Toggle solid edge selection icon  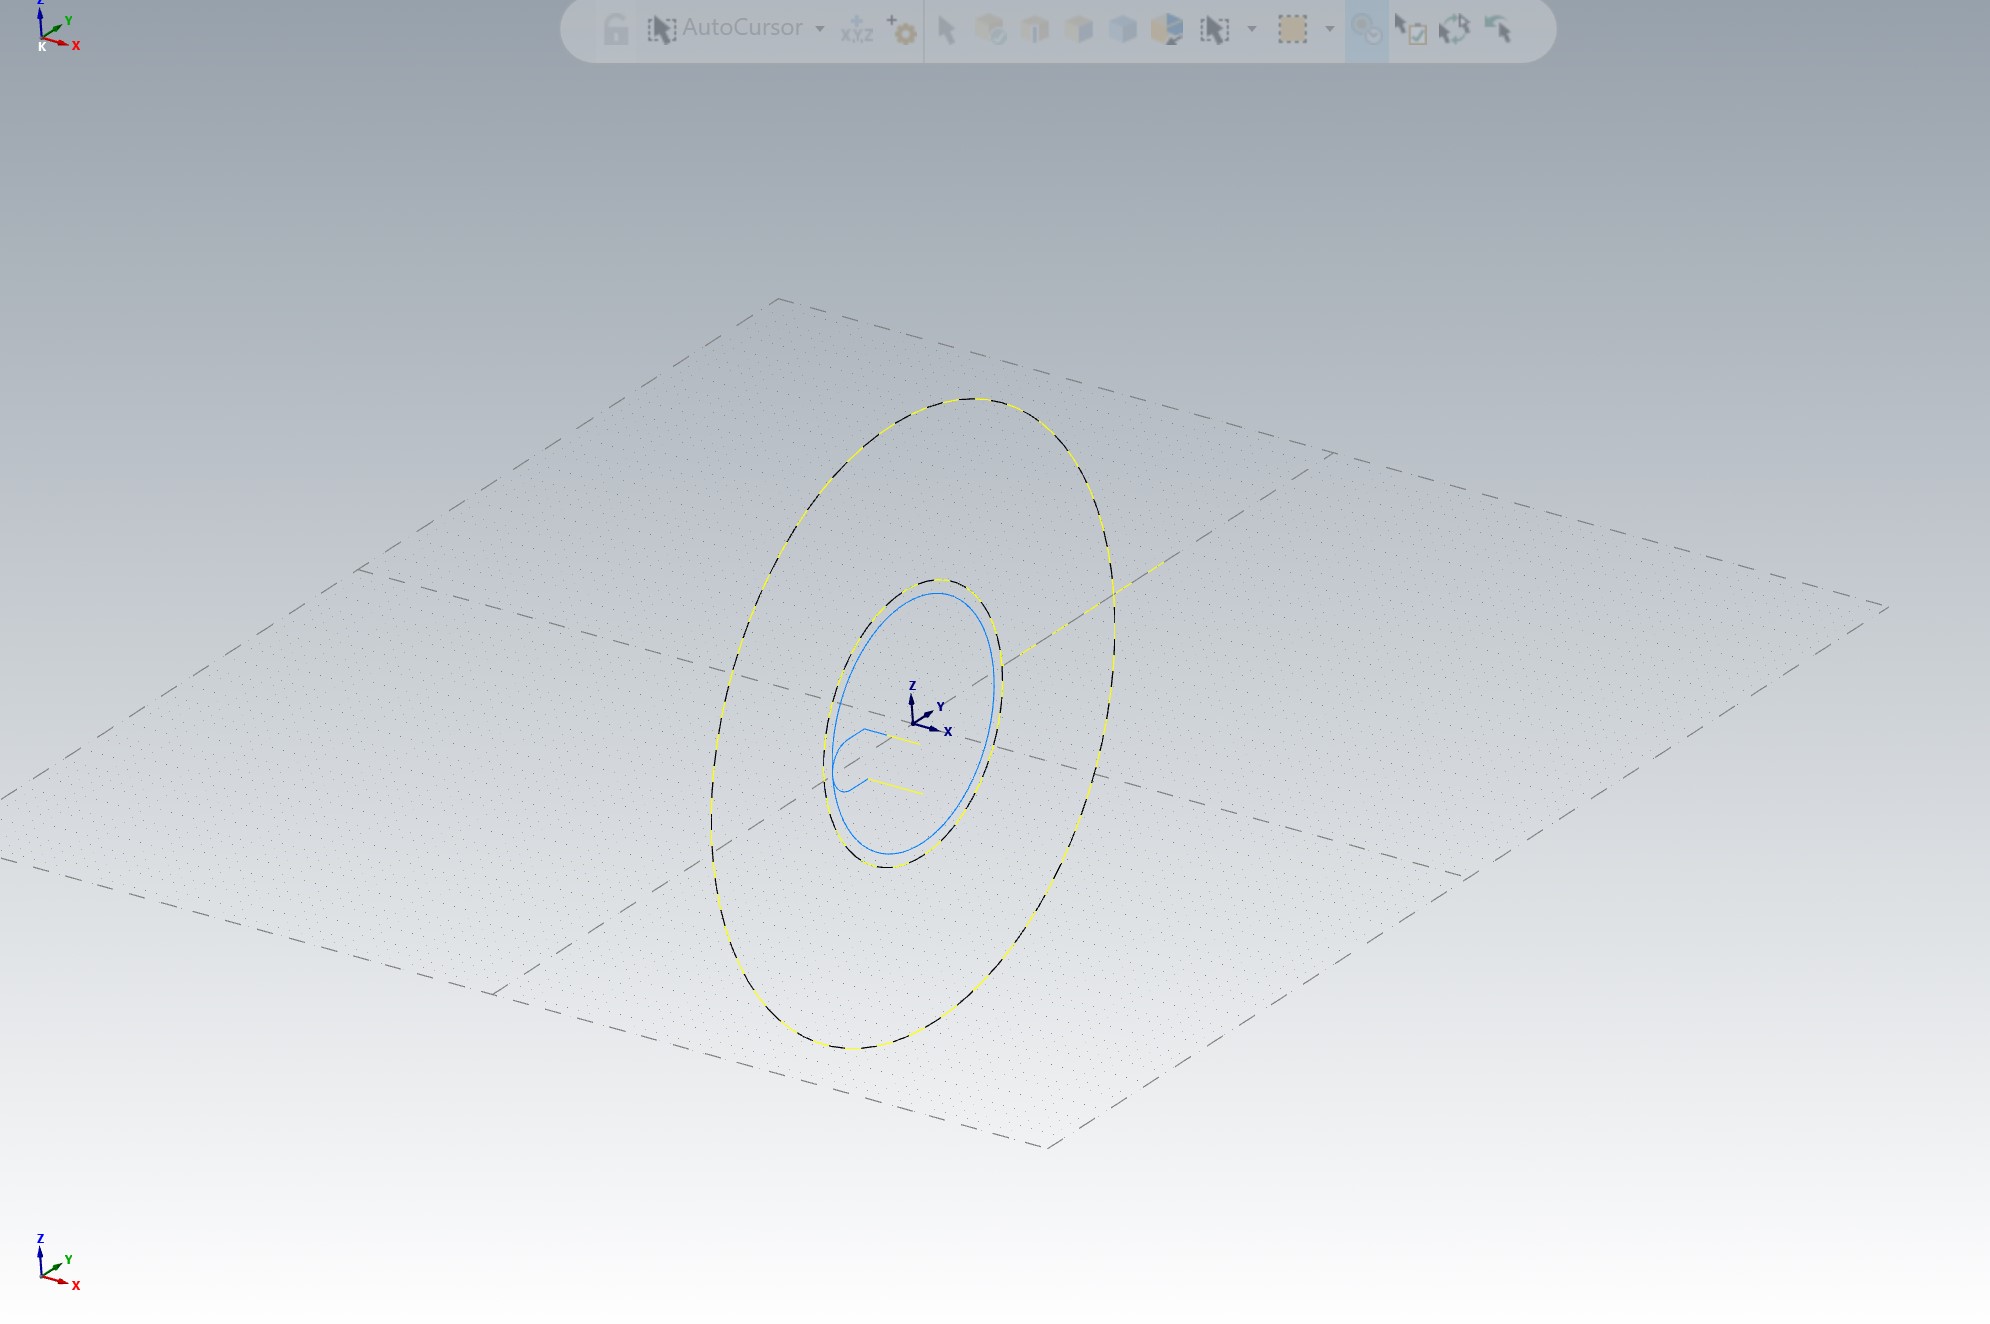coord(1035,29)
